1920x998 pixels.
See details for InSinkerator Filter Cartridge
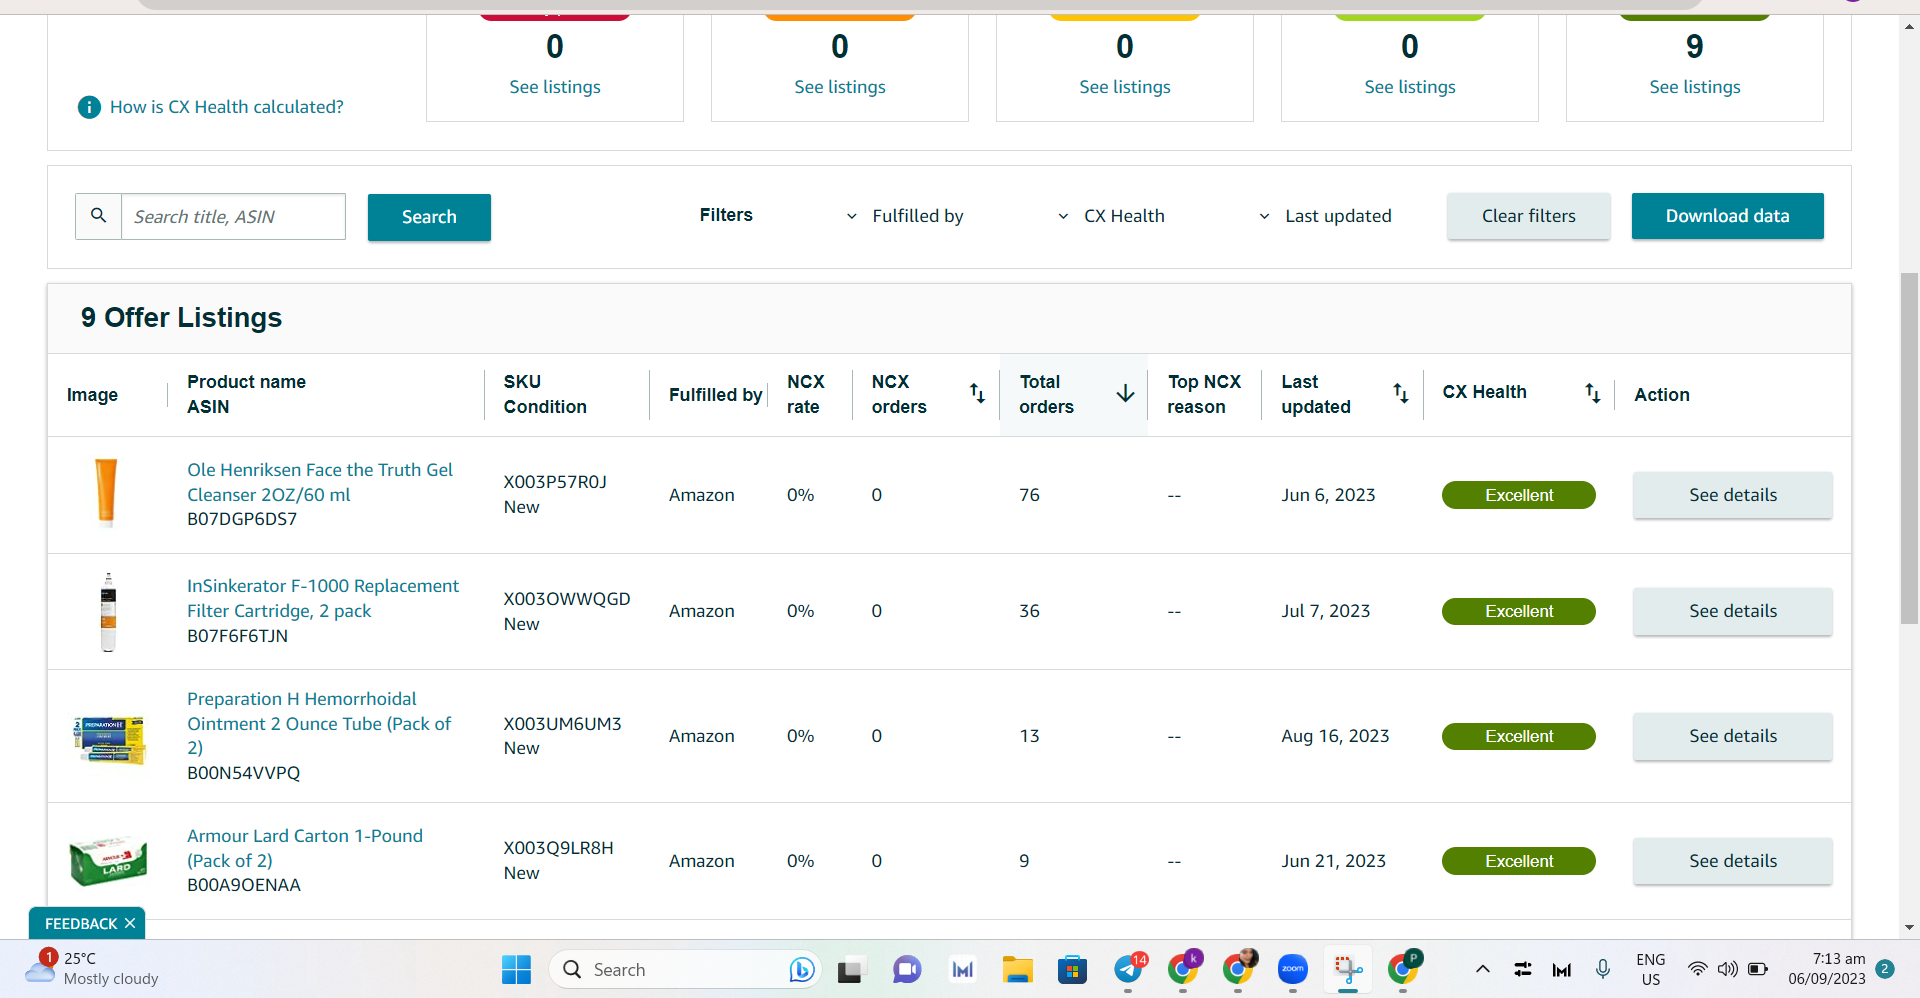click(1733, 611)
